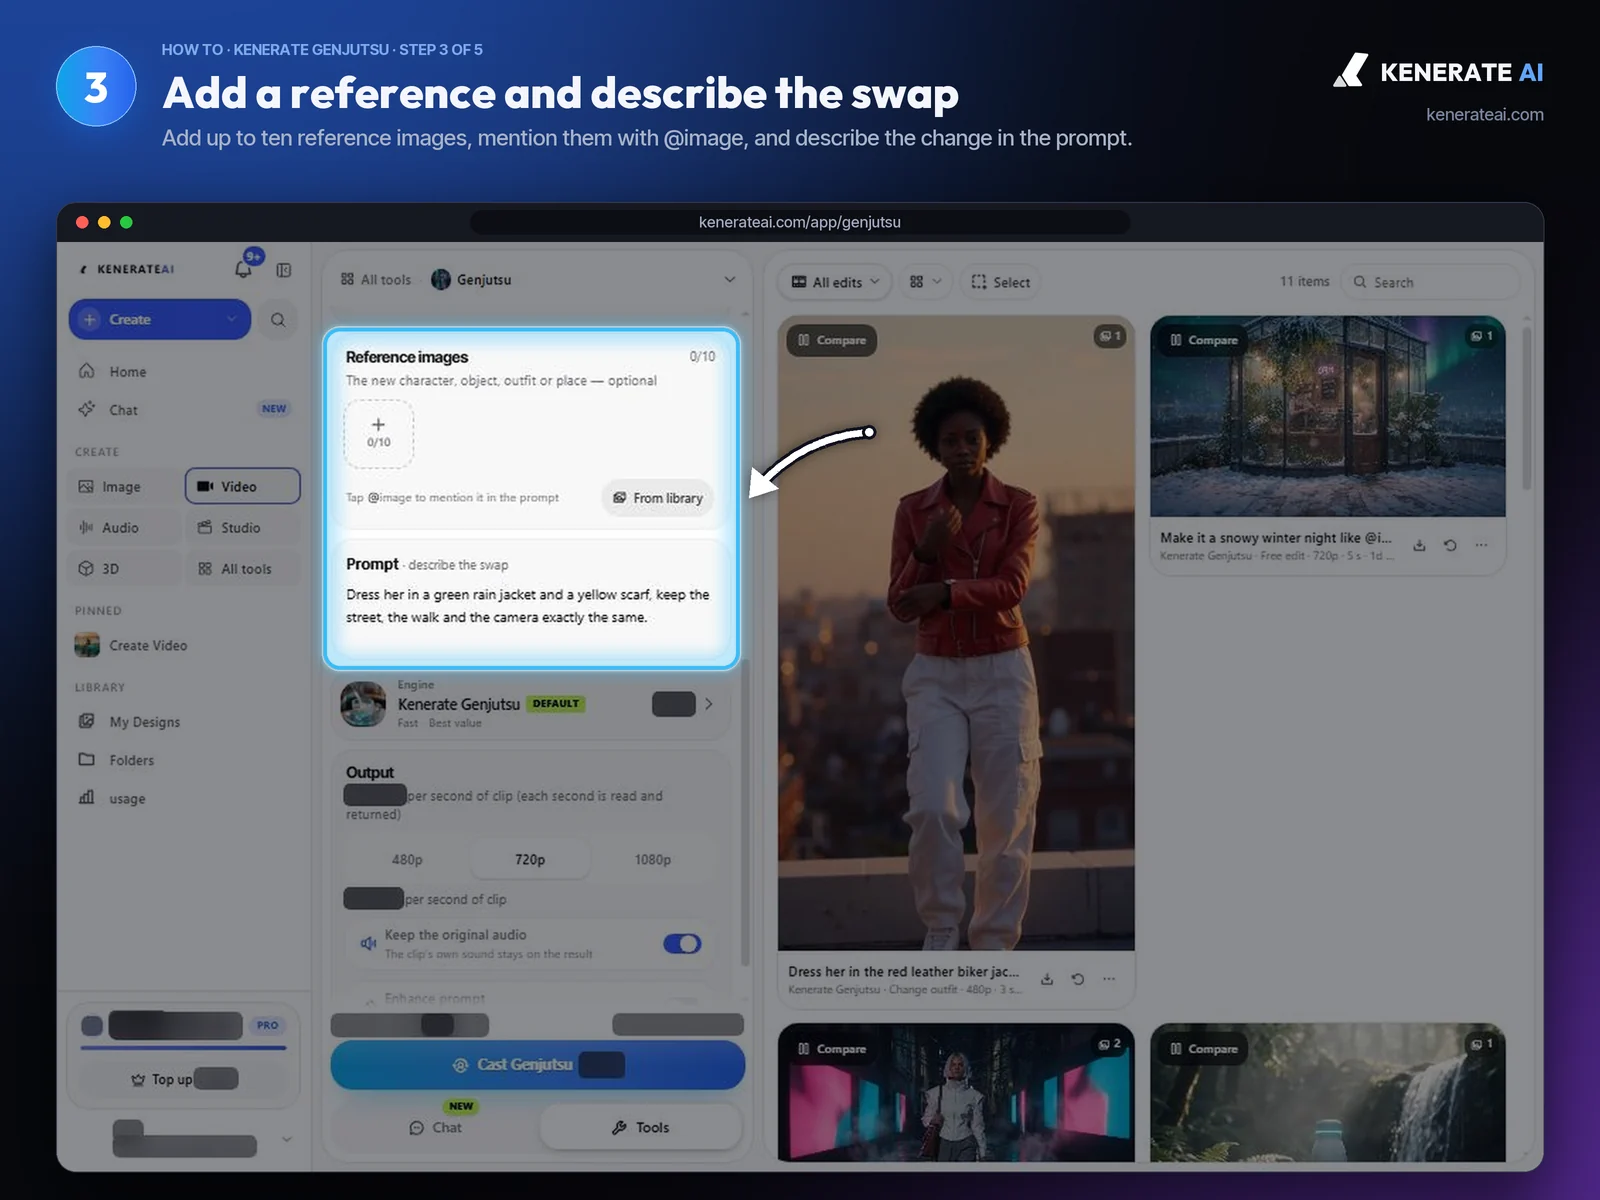1600x1200 pixels.
Task: Collapse the sidebar panel icon
Action: click(284, 270)
